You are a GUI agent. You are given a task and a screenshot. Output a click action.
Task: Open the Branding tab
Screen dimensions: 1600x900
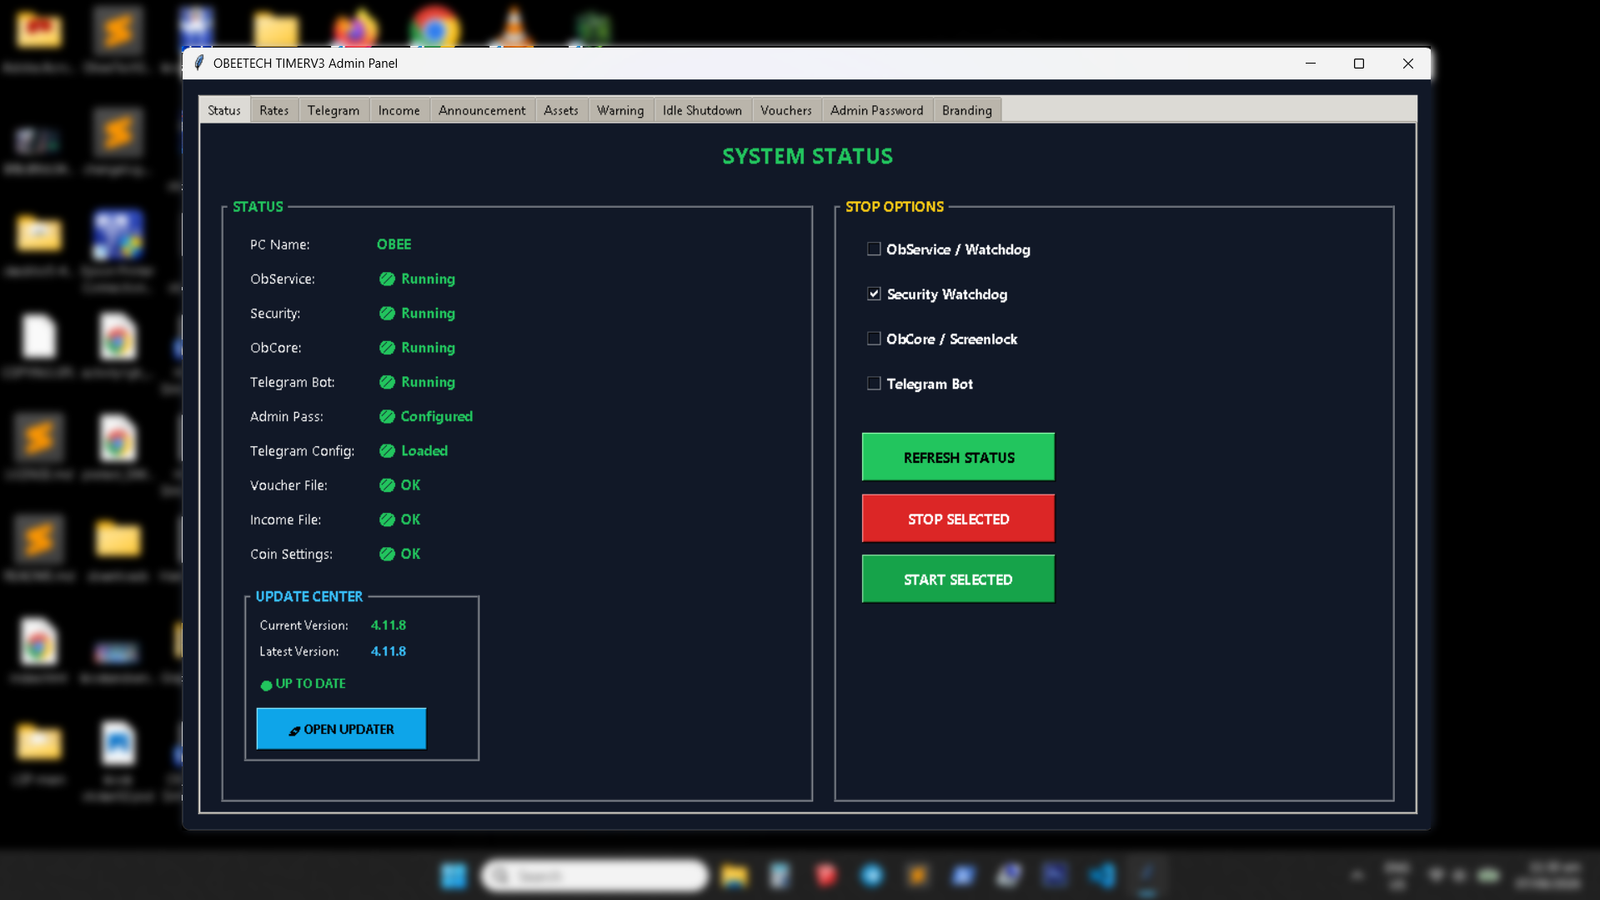coord(967,110)
